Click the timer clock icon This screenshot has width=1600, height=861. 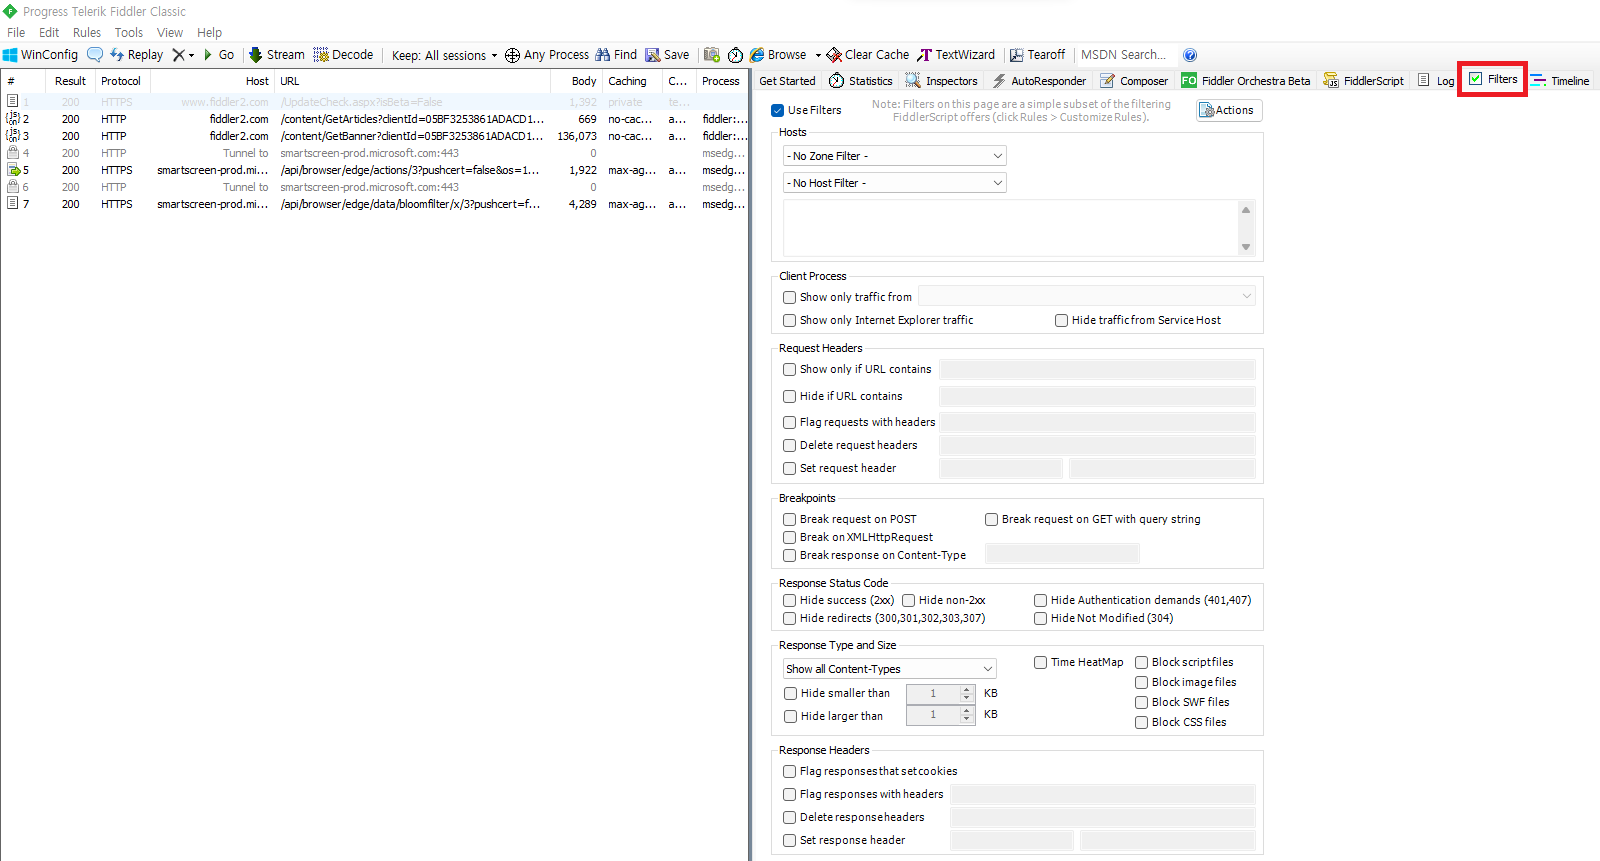click(x=735, y=55)
